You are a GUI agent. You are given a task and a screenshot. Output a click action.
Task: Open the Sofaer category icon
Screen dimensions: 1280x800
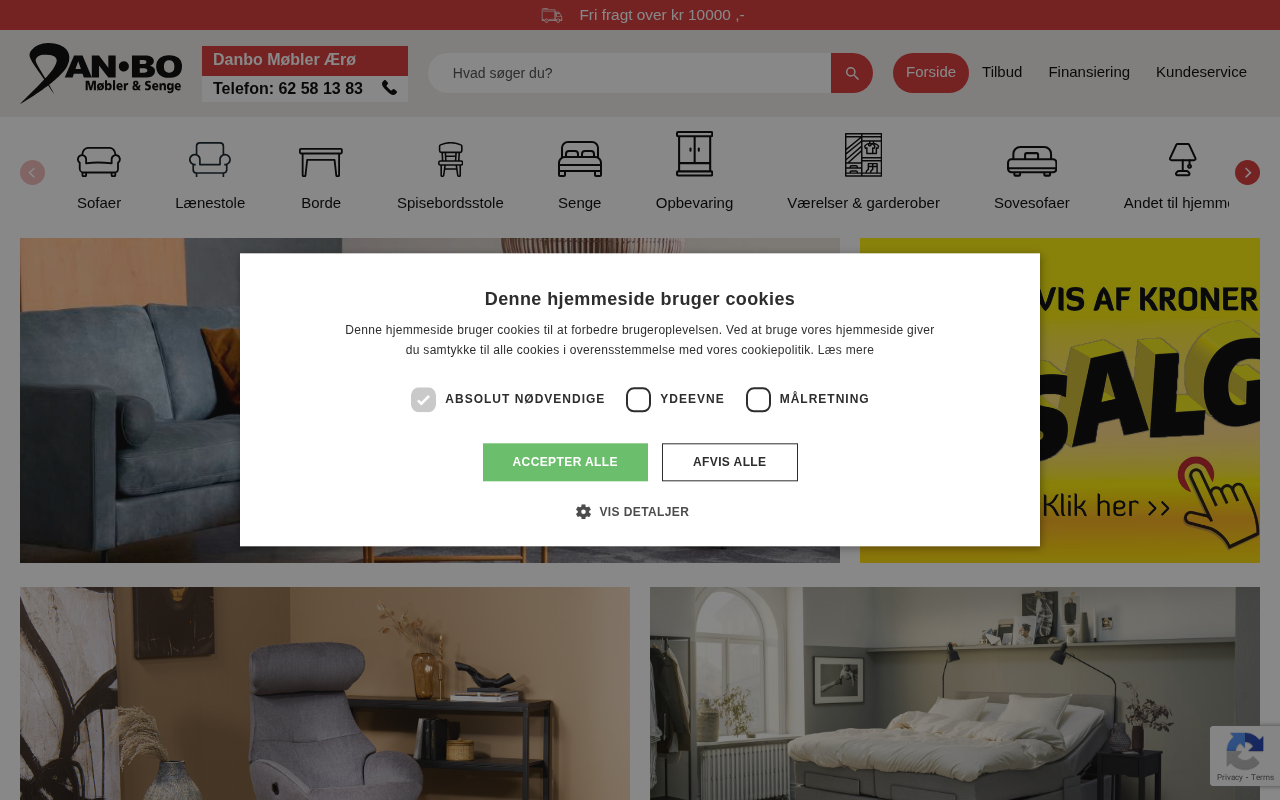tap(99, 160)
